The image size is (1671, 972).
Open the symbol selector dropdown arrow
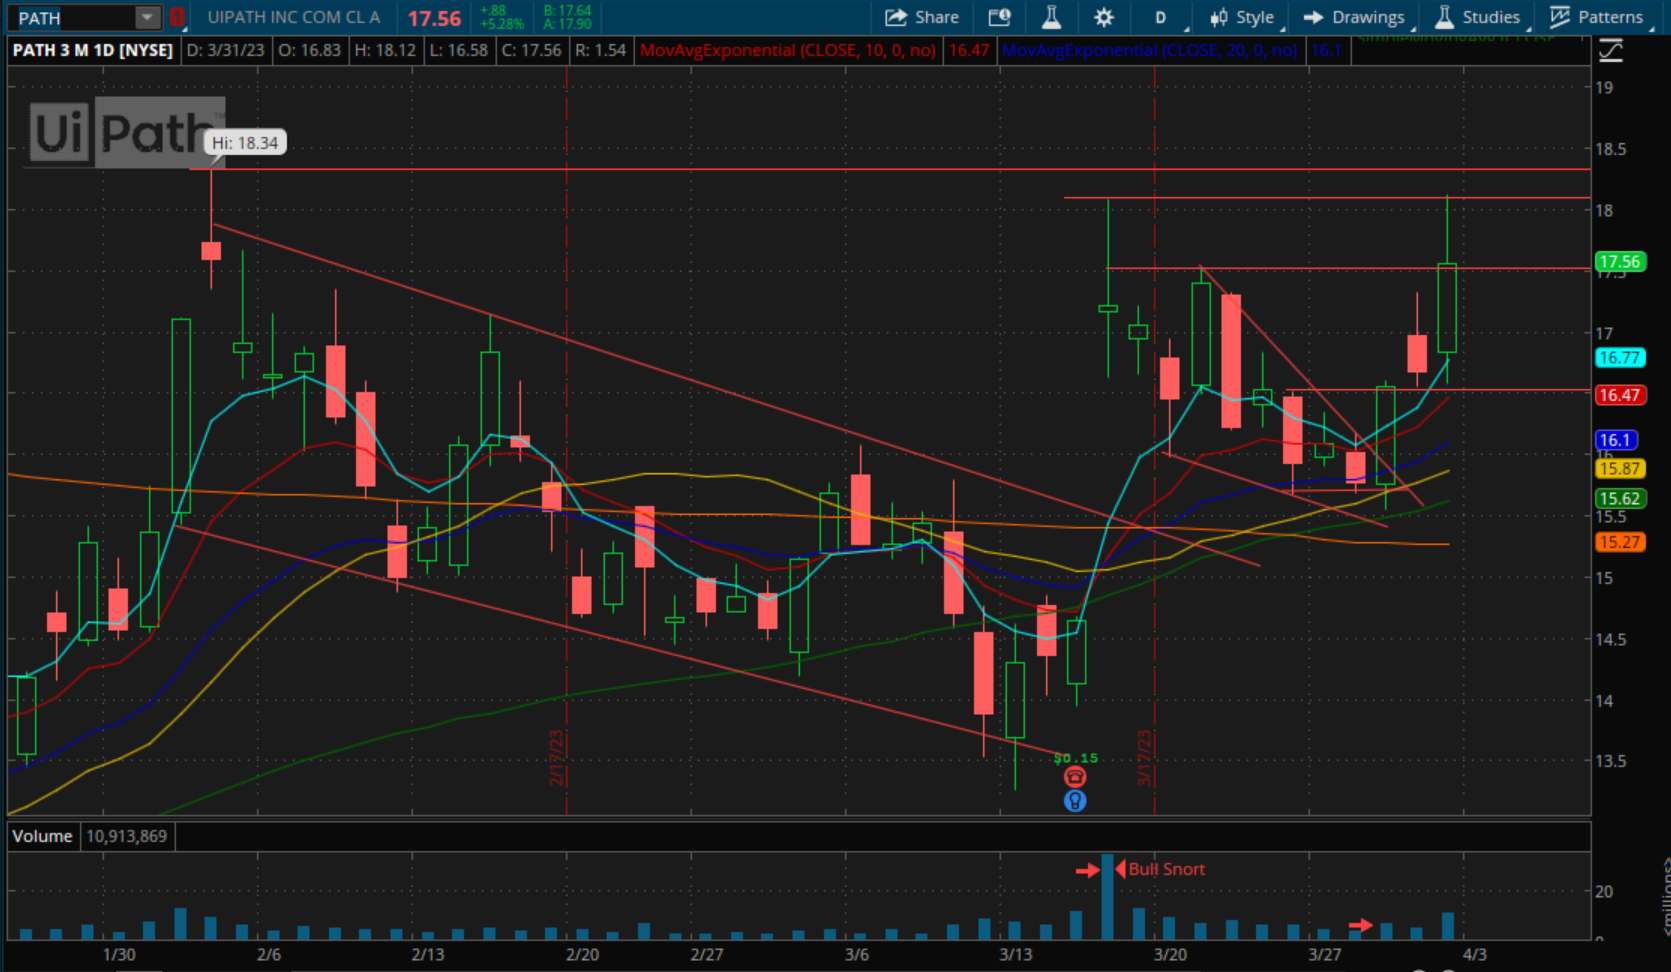coord(148,17)
